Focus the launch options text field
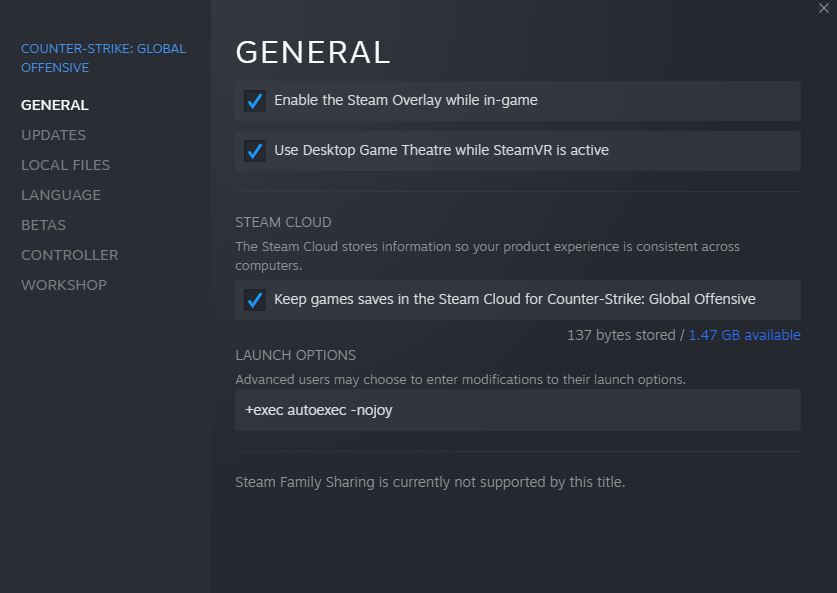The height and width of the screenshot is (593, 837). [x=517, y=410]
